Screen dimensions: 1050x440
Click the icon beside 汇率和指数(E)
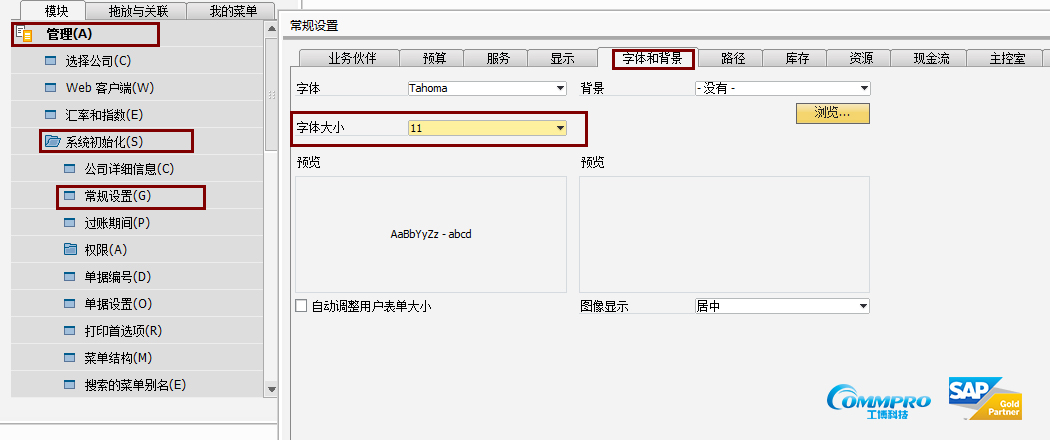(x=51, y=115)
